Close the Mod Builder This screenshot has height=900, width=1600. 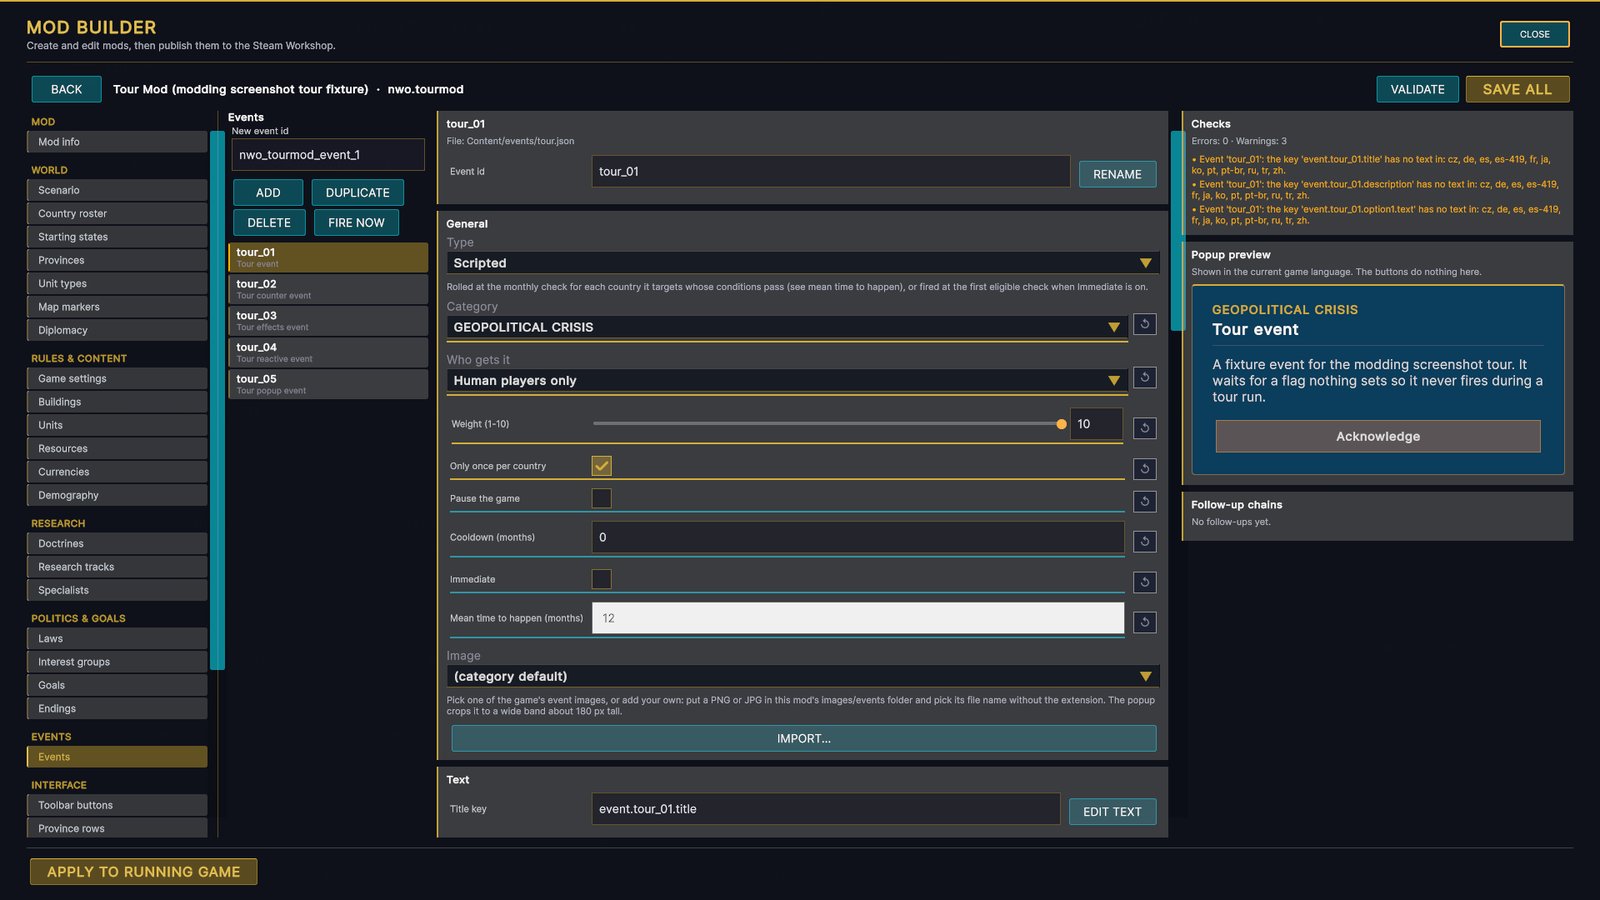pos(1534,34)
